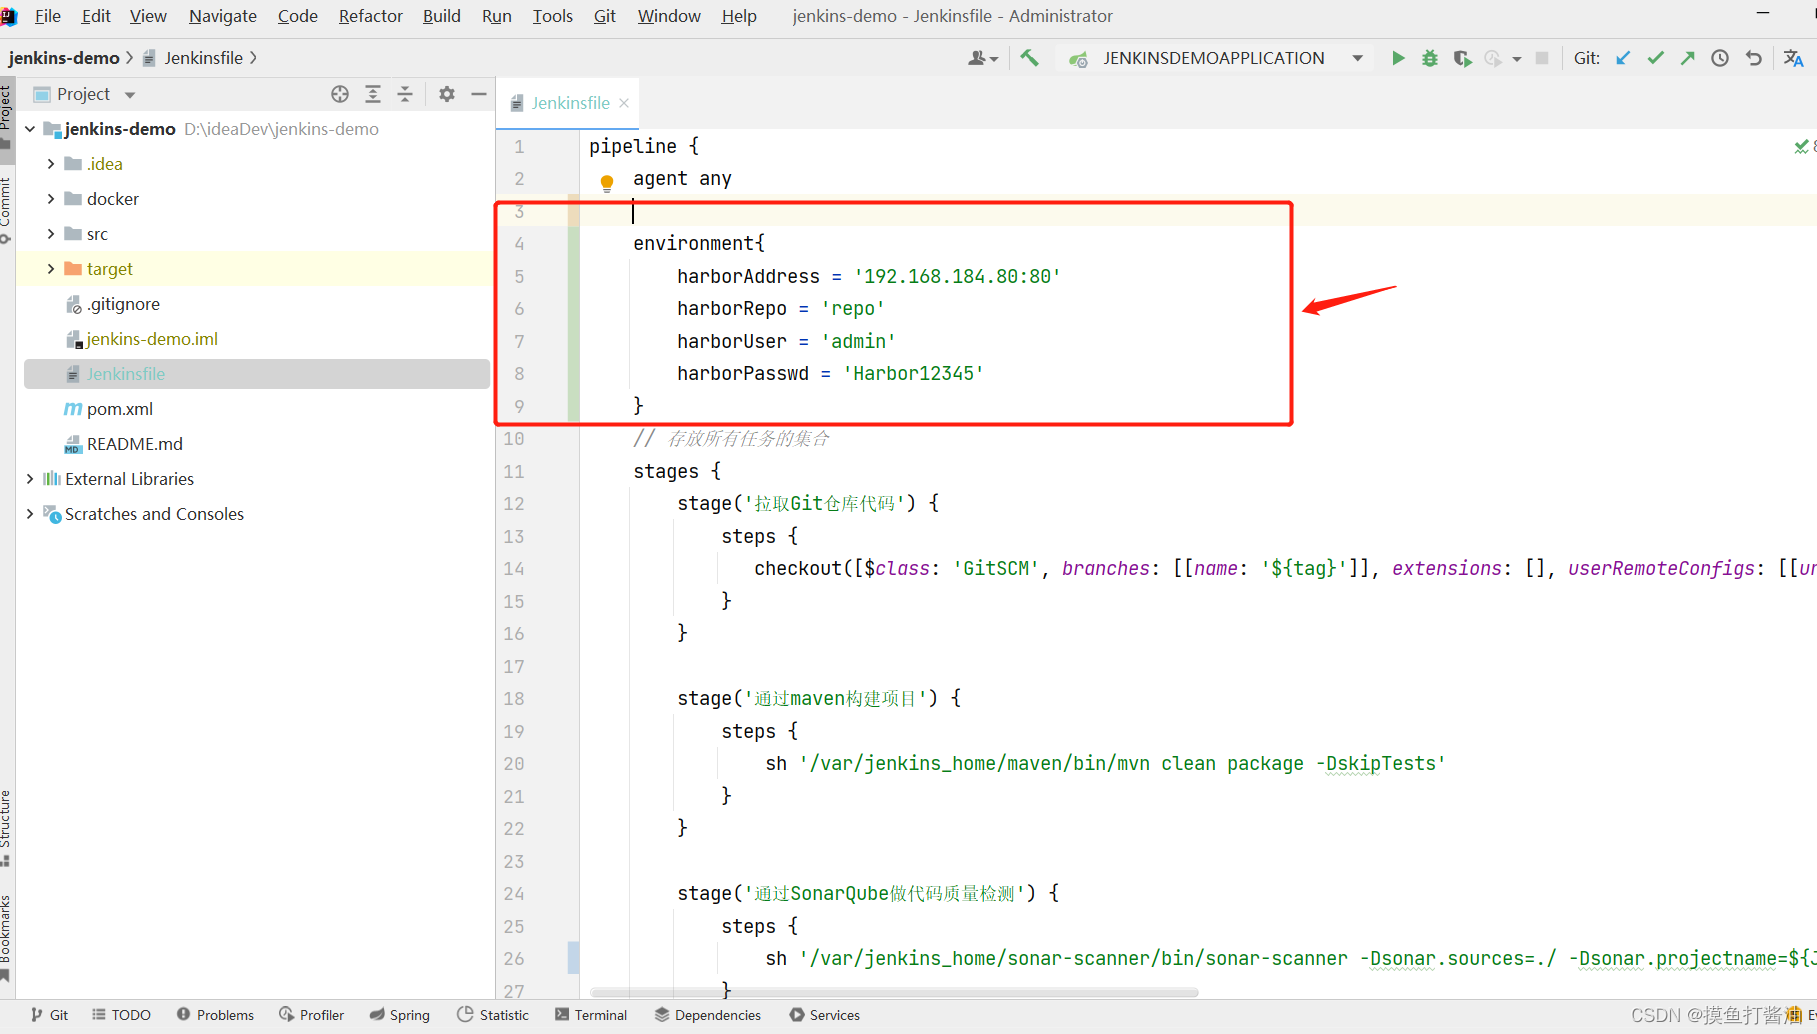Select .gitignore in the project tree
The height and width of the screenshot is (1034, 1817).
[x=122, y=304]
